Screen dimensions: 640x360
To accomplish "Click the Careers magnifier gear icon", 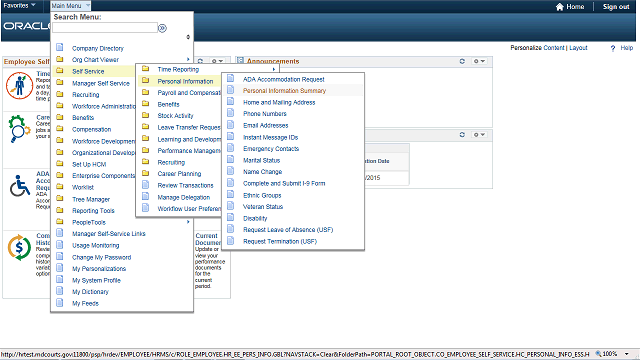I will 18,129.
